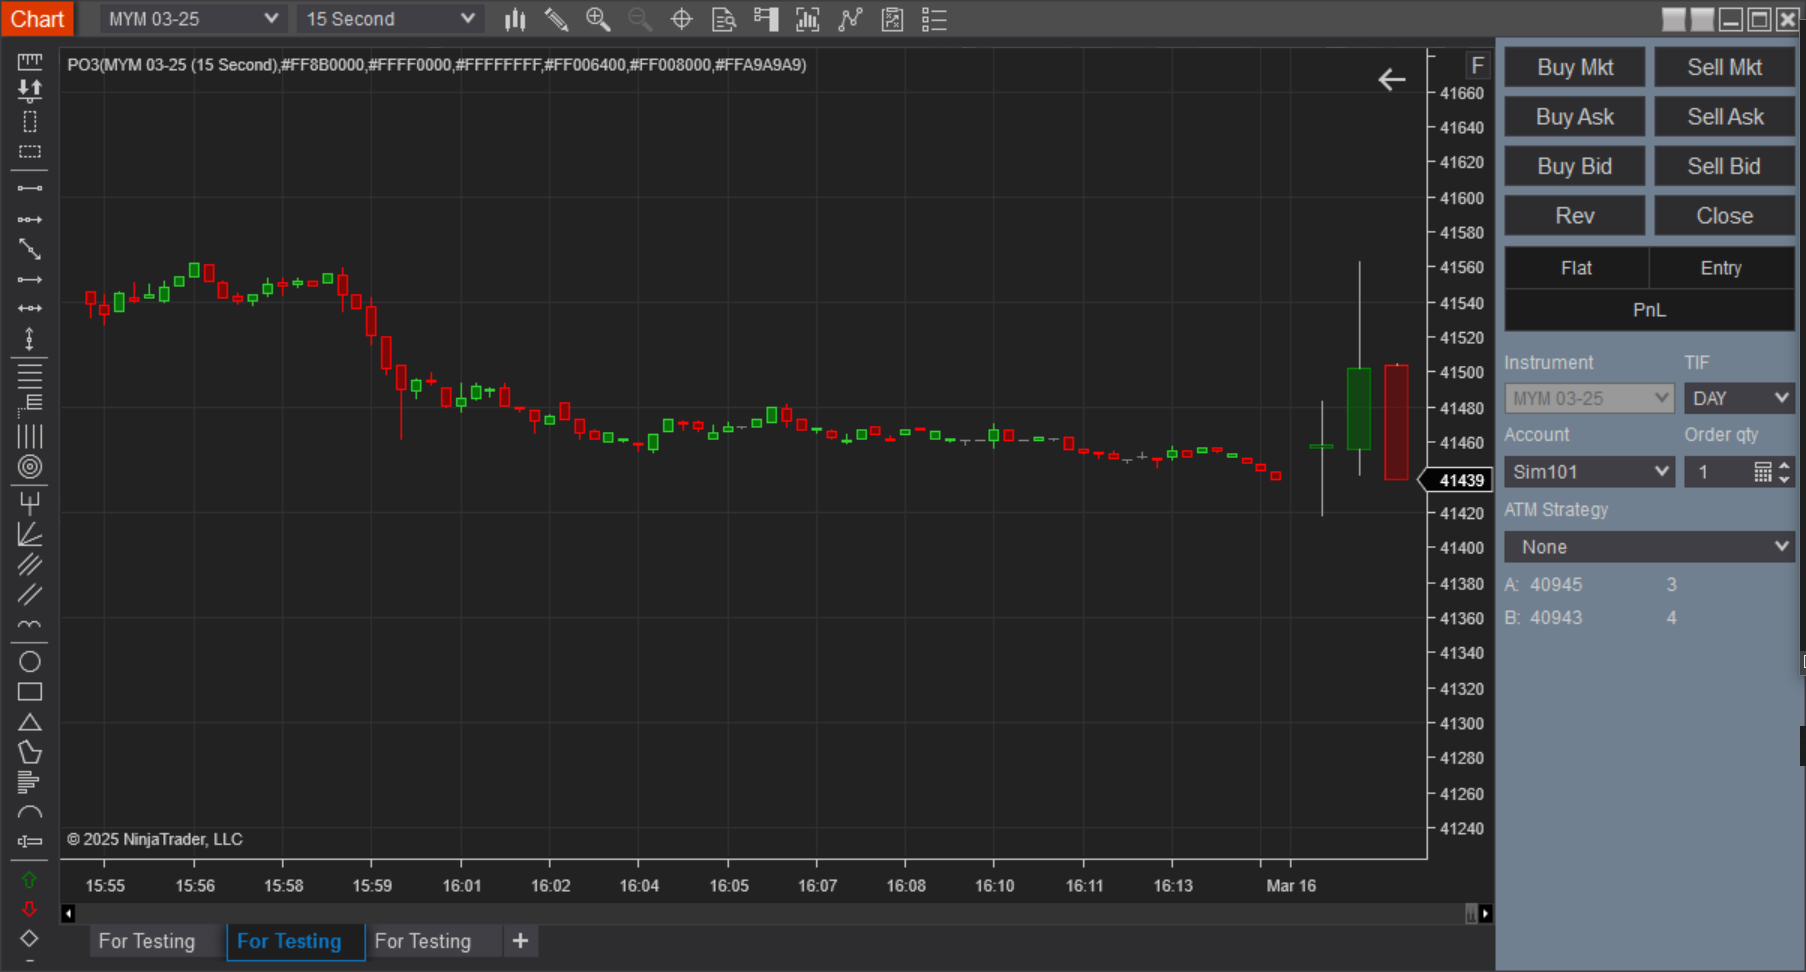Expand the ATM Strategy dropdown showing None
The width and height of the screenshot is (1806, 972).
(1649, 547)
